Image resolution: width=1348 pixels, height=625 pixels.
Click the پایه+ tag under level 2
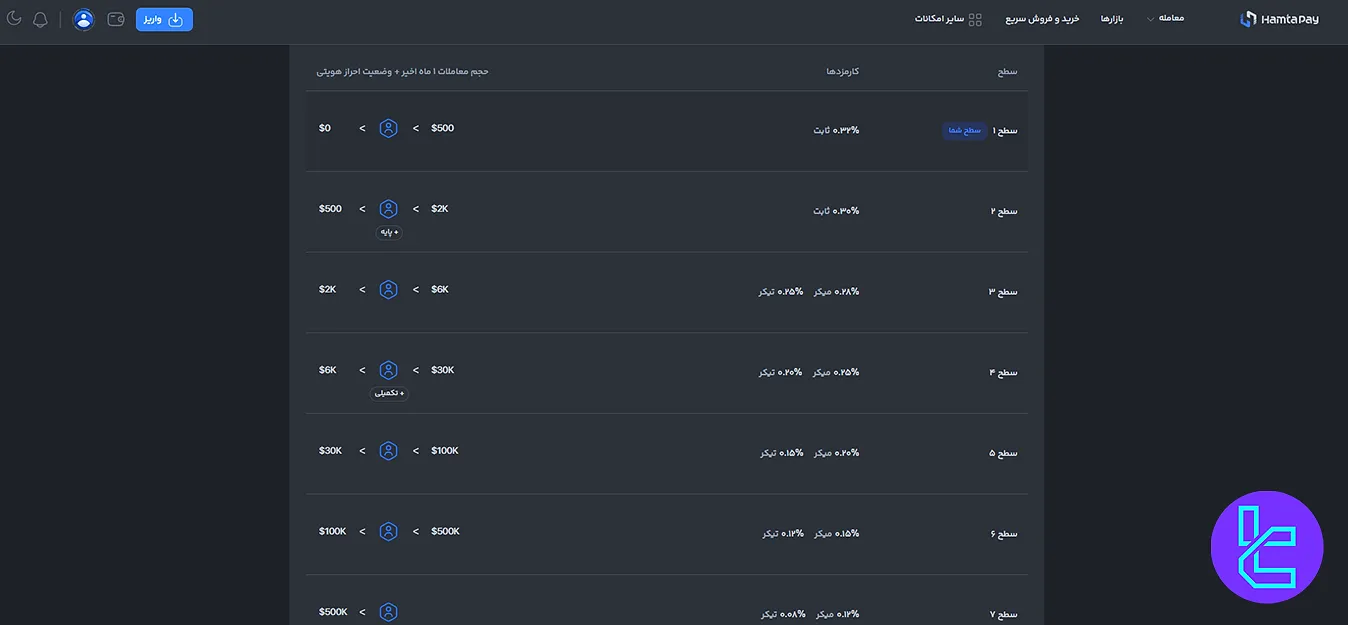pyautogui.click(x=389, y=233)
